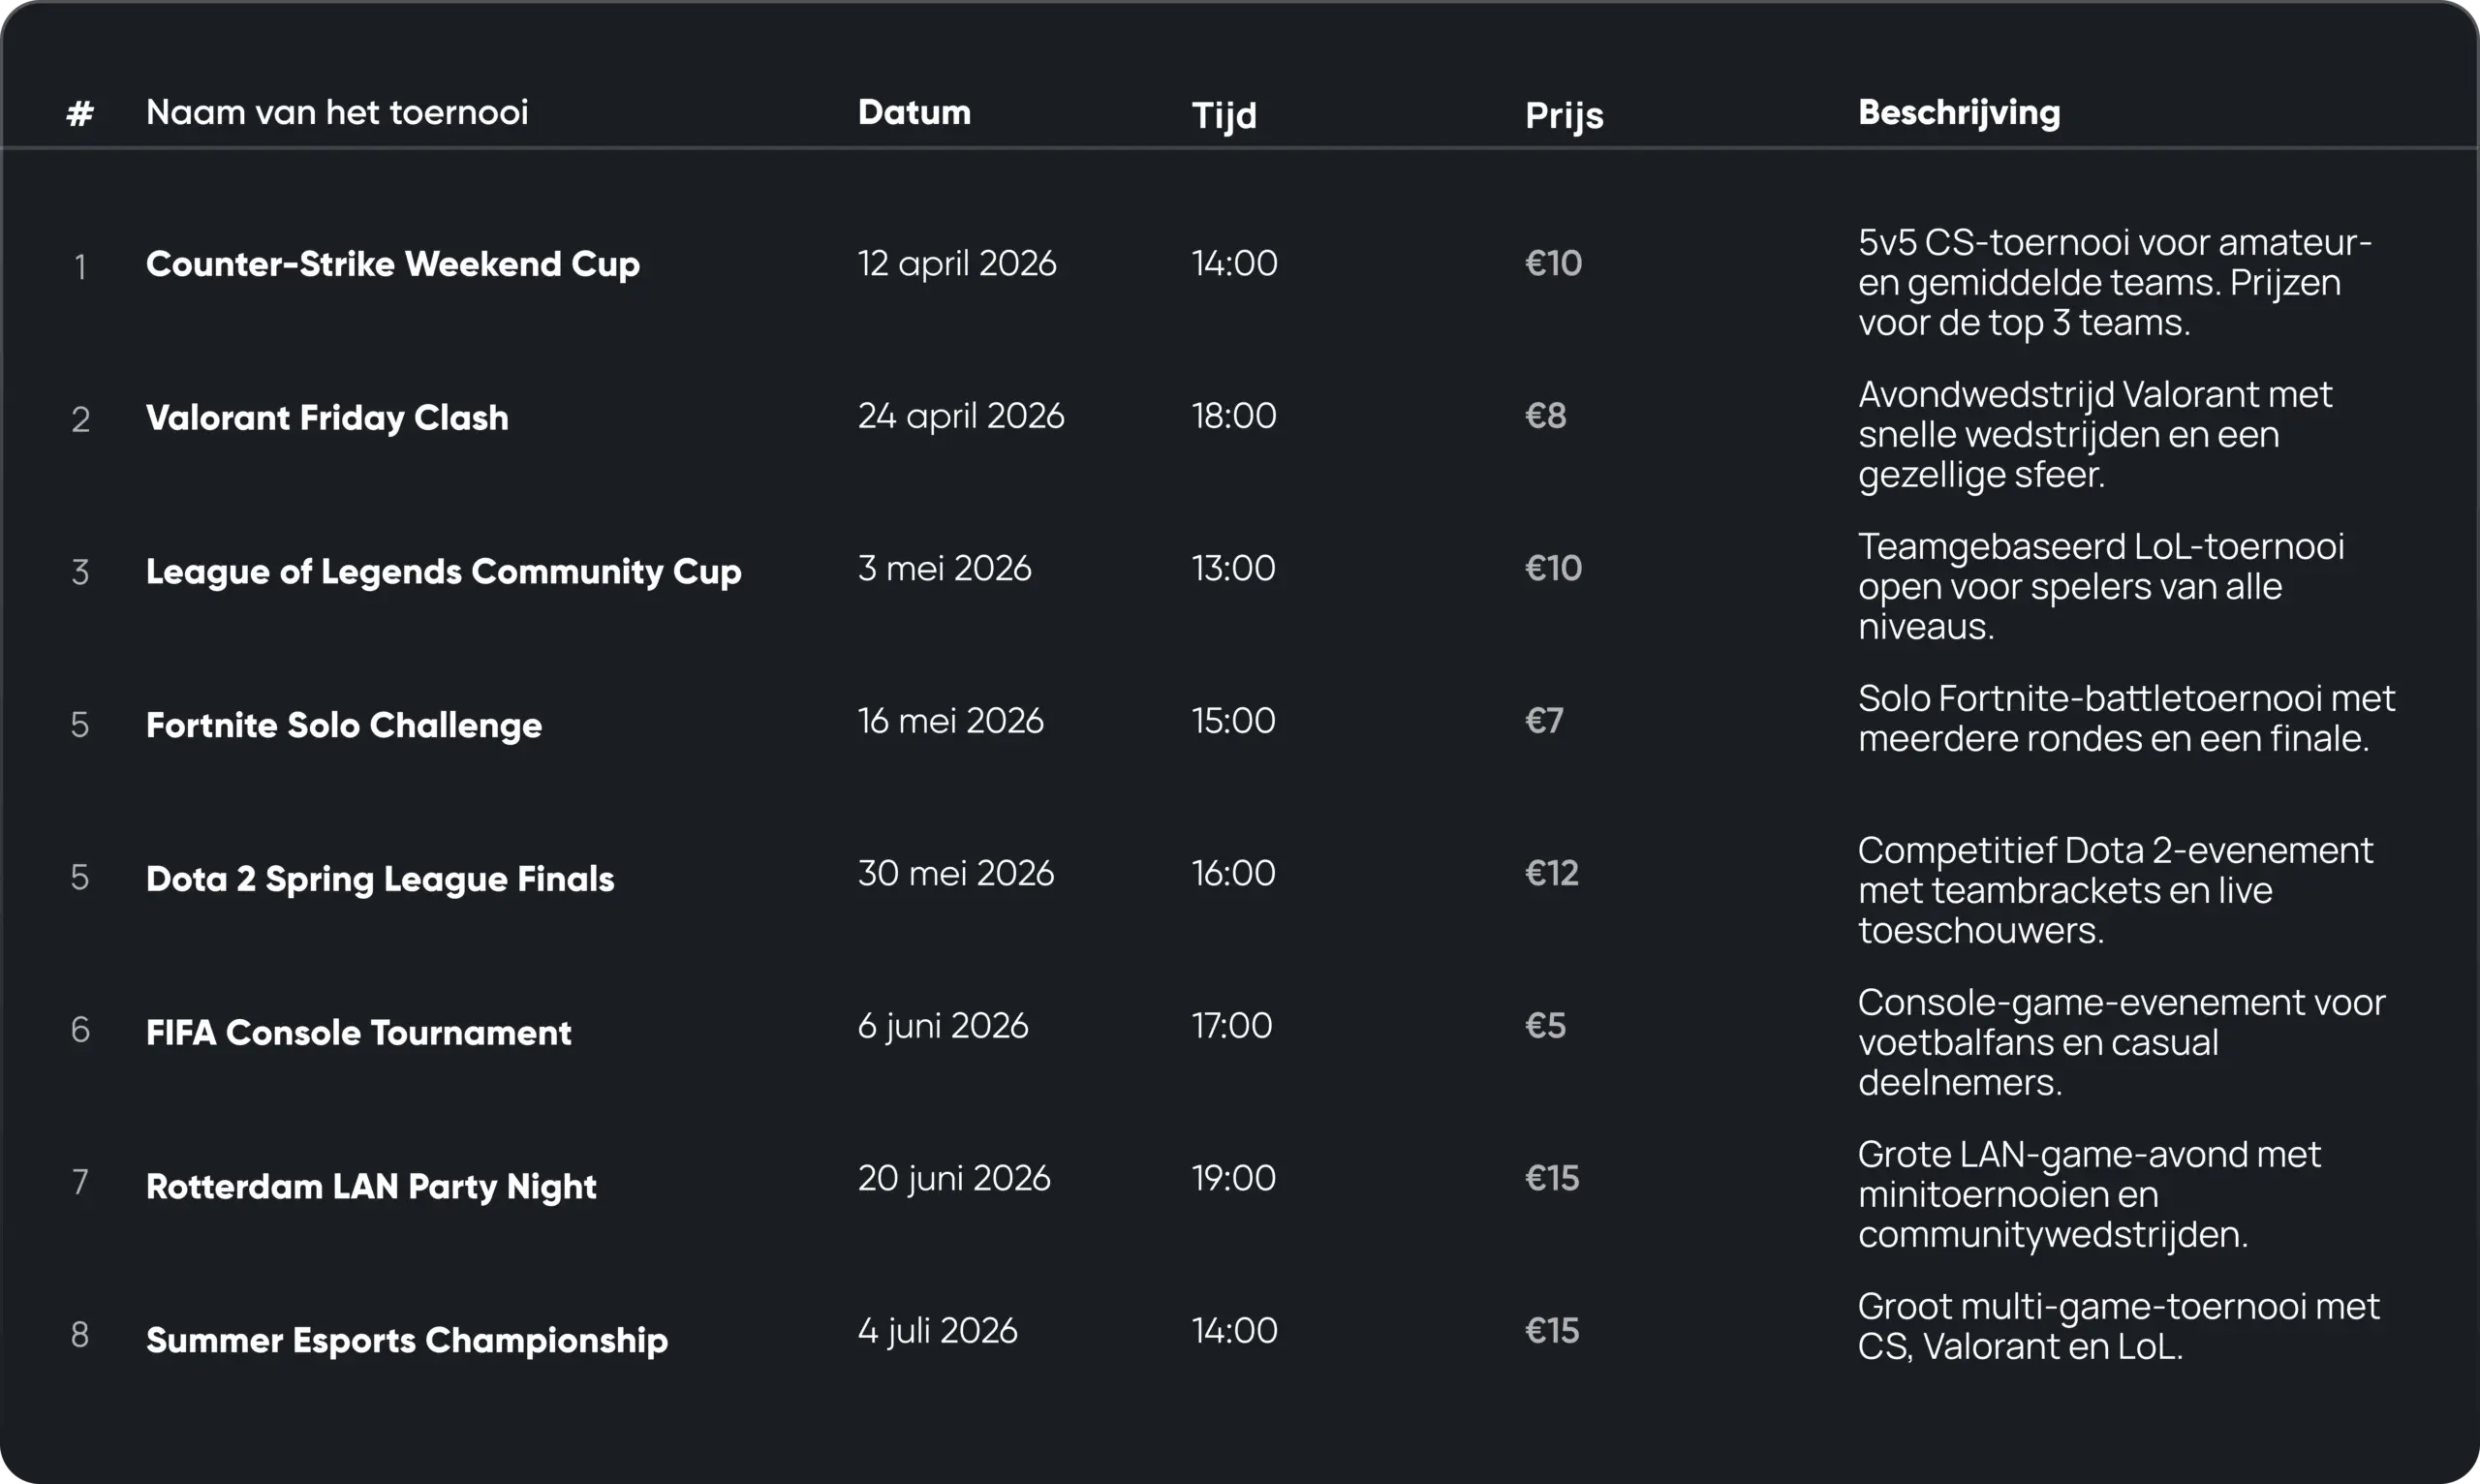Open Fortnite Solo Challenge tournament
The height and width of the screenshot is (1484, 2480).
pos(344,725)
